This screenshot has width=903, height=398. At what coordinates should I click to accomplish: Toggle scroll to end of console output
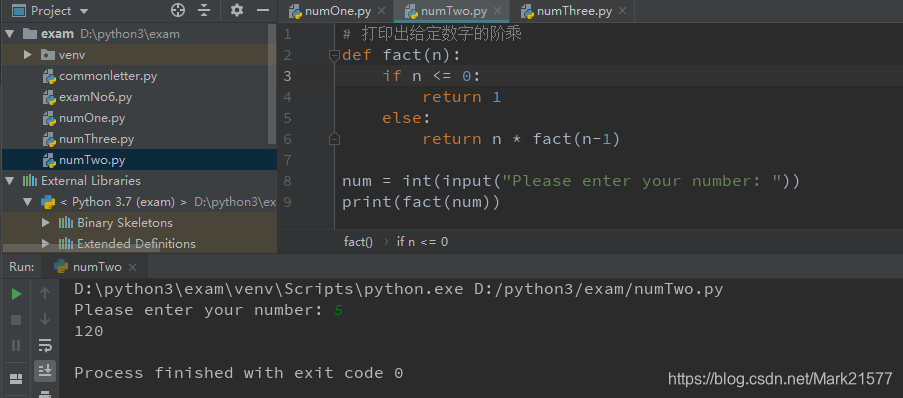pyautogui.click(x=45, y=370)
